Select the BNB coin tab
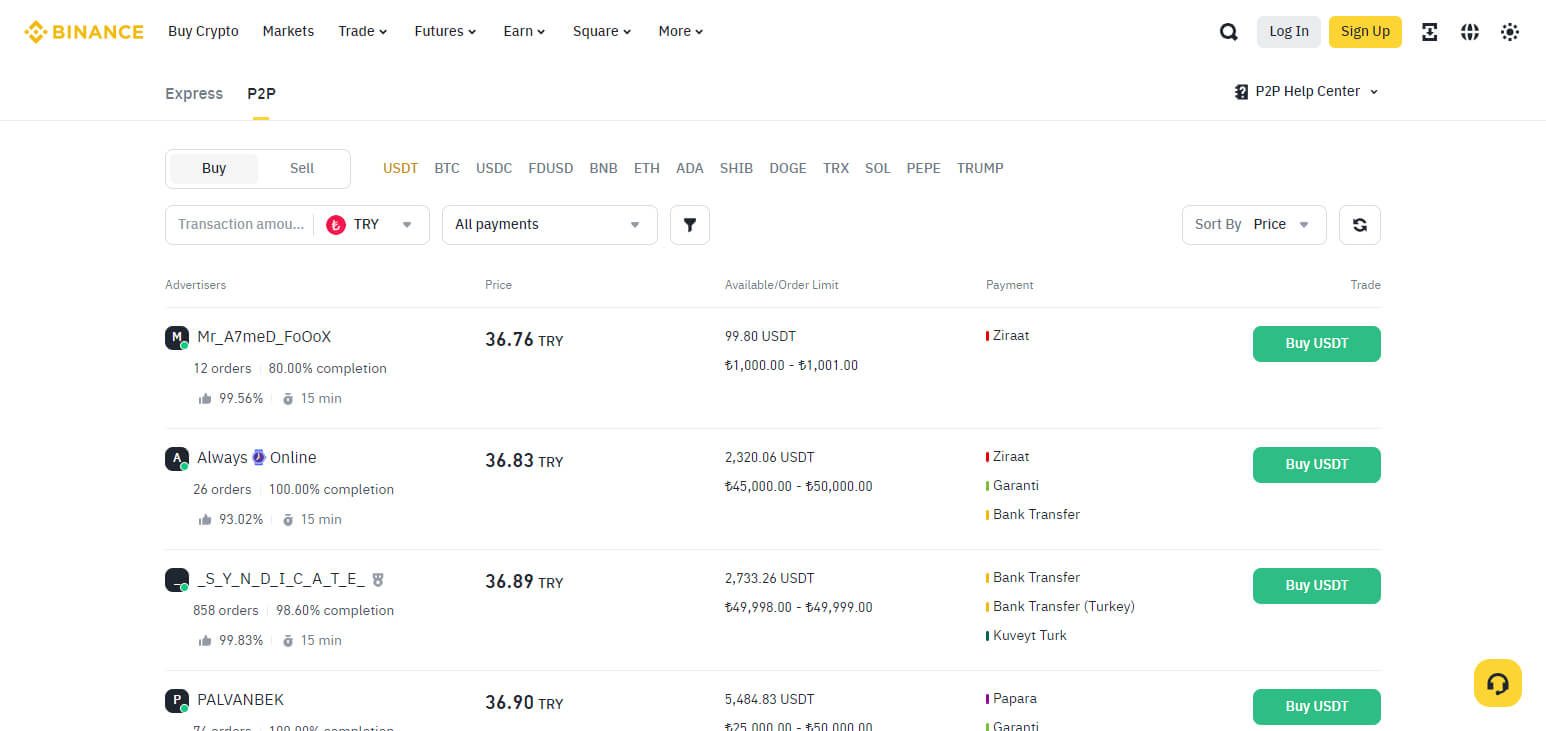The width and height of the screenshot is (1546, 731). coord(603,169)
